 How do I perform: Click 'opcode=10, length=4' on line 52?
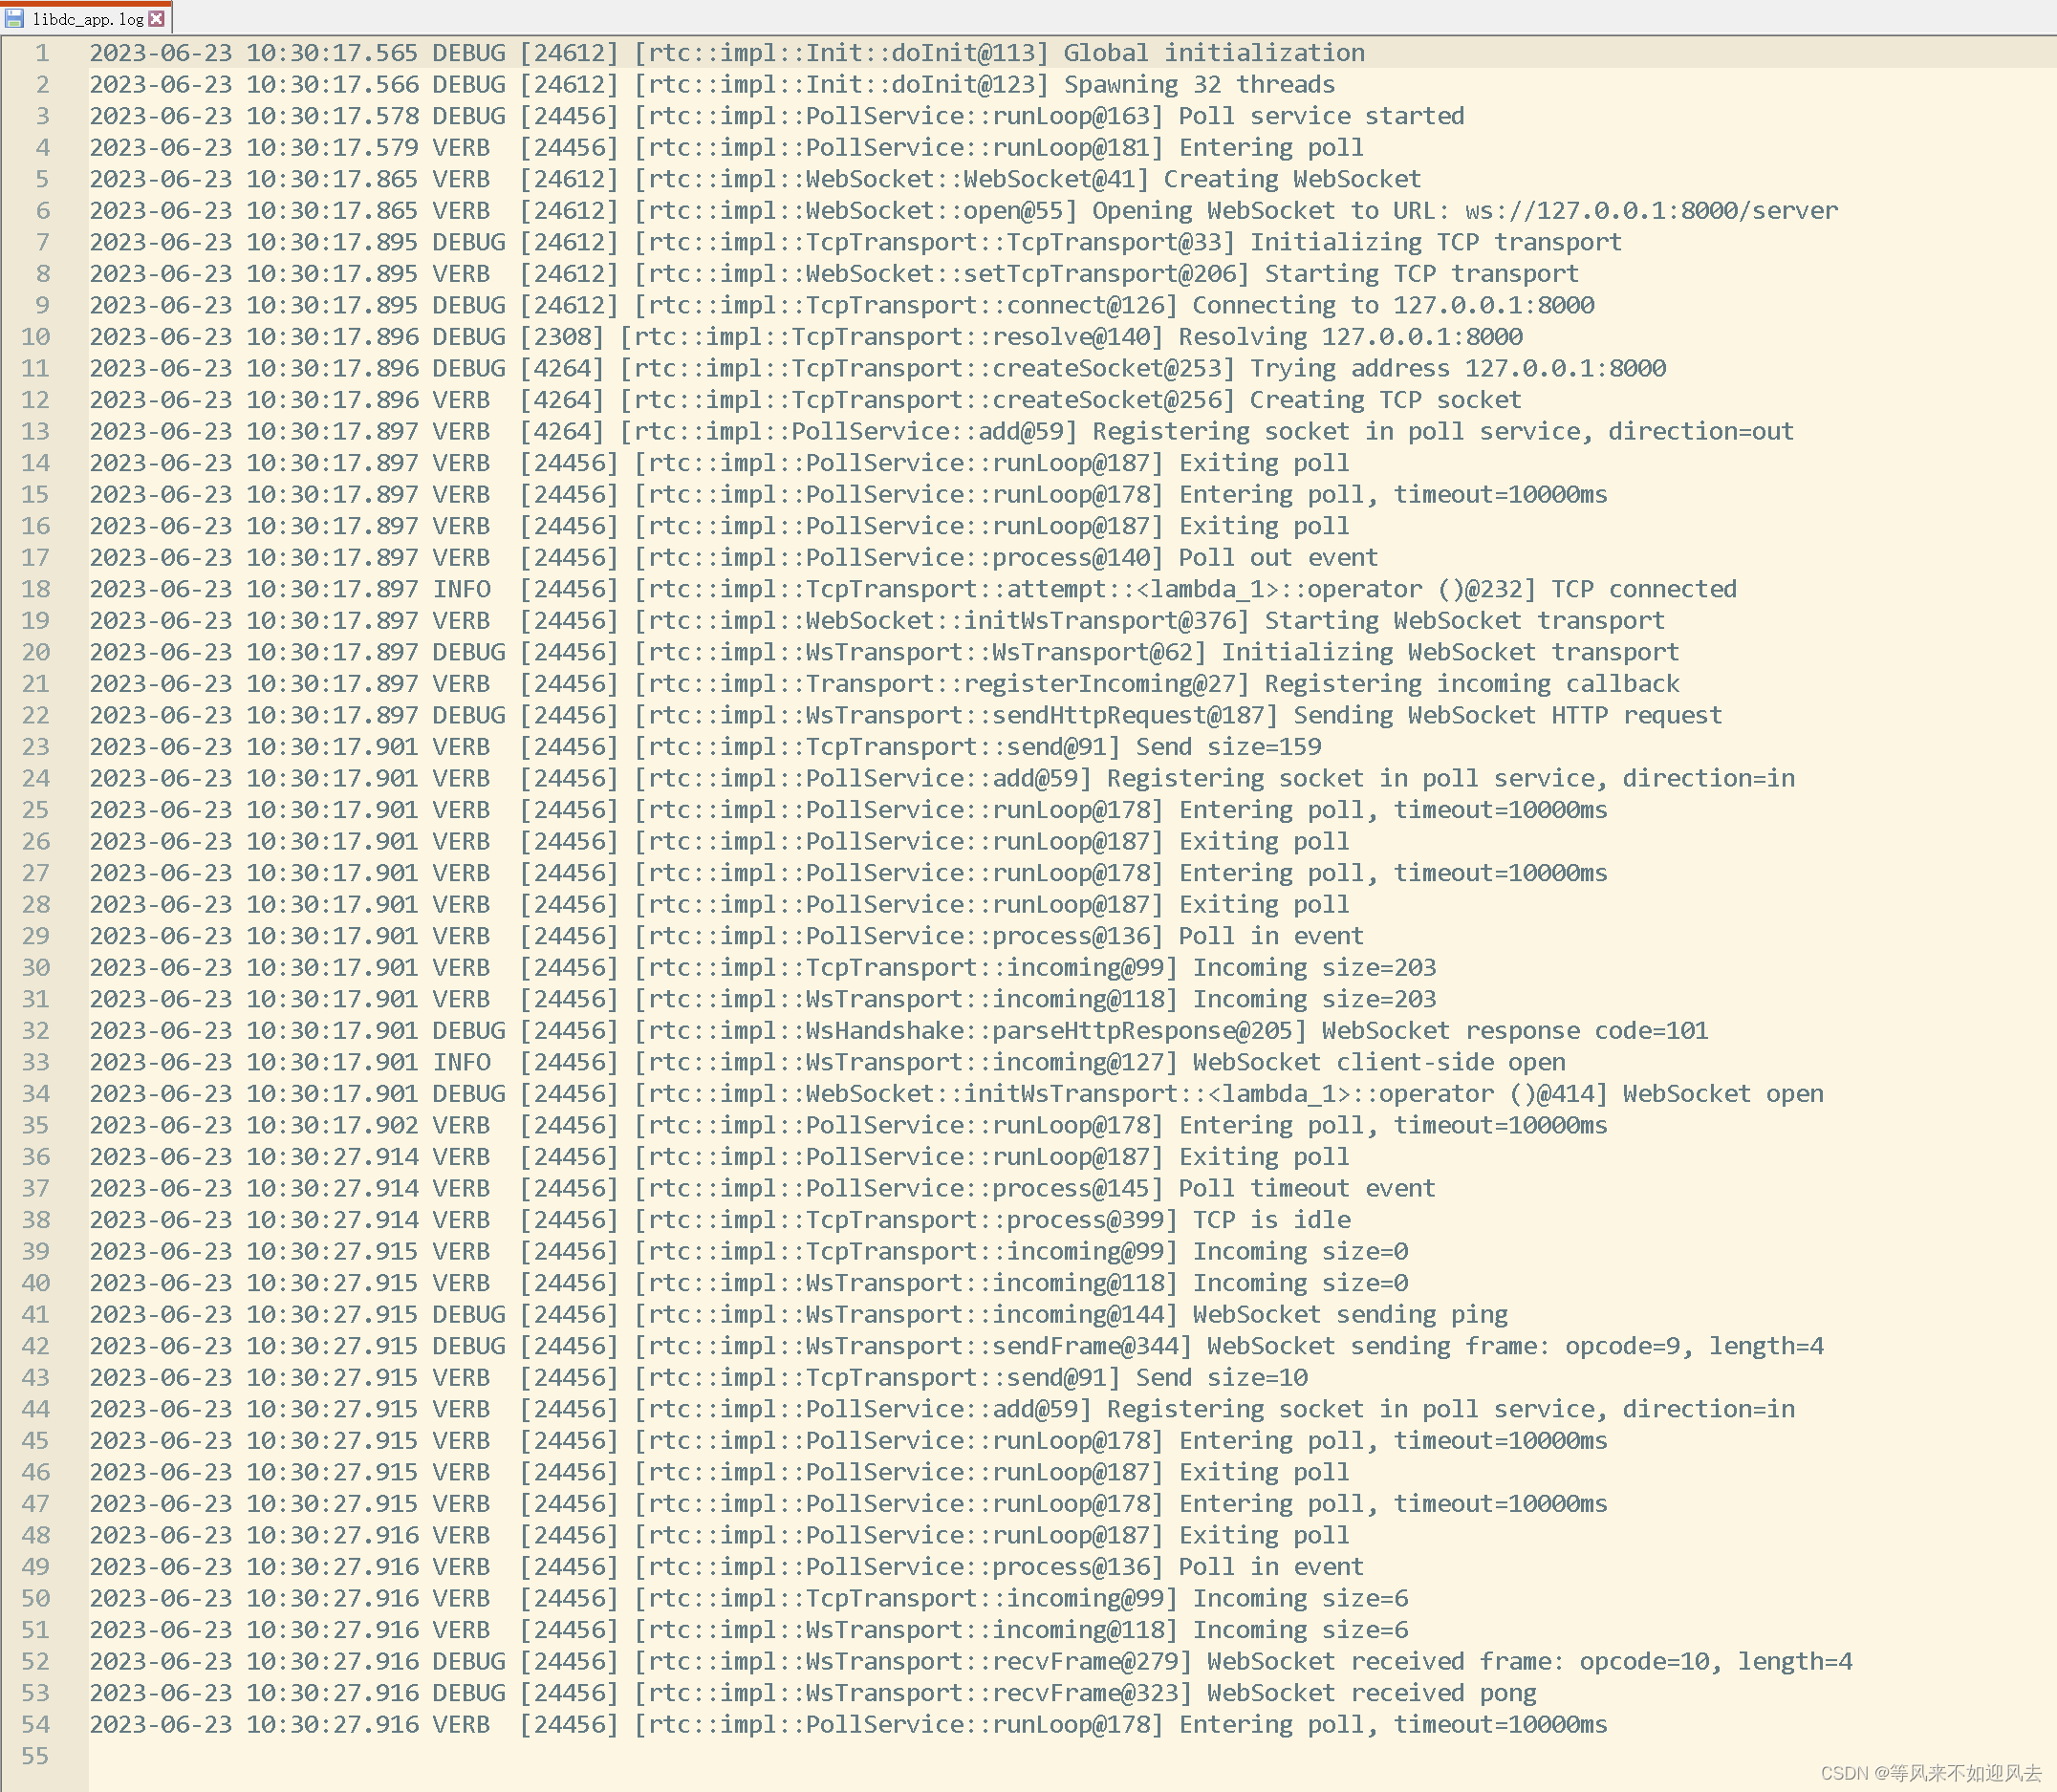1715,1661
